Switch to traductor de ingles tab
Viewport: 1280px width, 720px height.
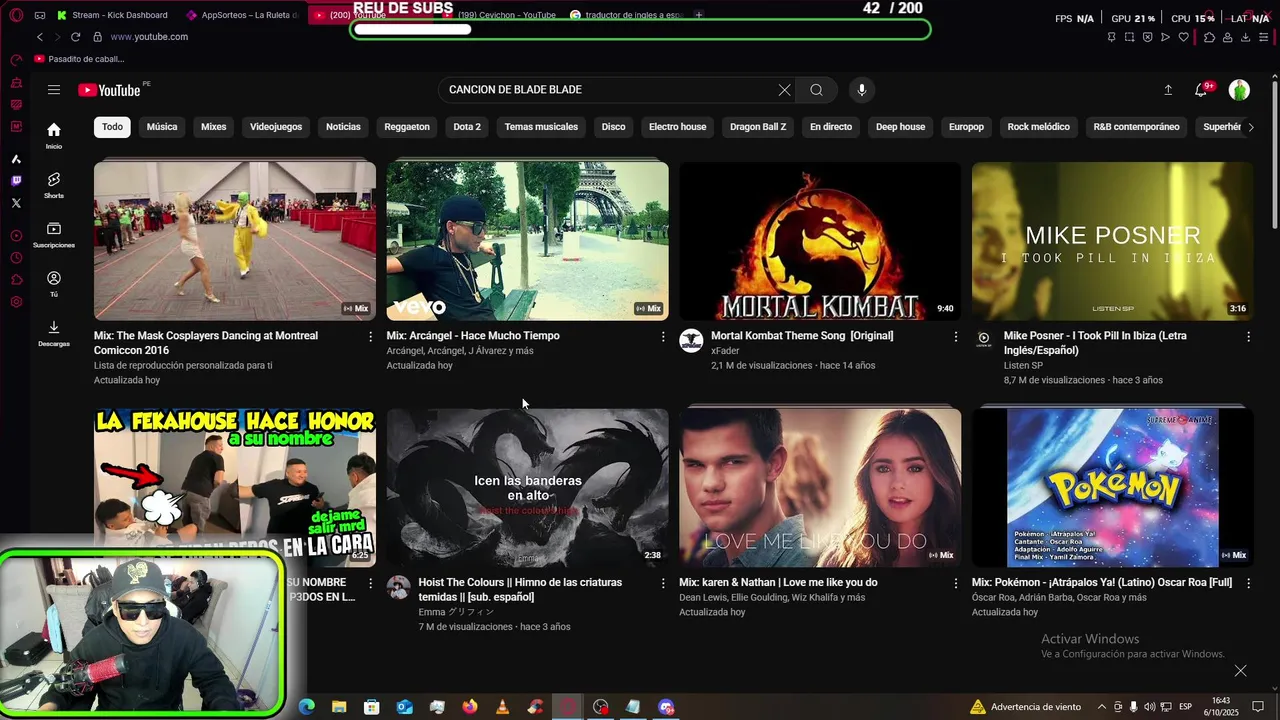[628, 15]
